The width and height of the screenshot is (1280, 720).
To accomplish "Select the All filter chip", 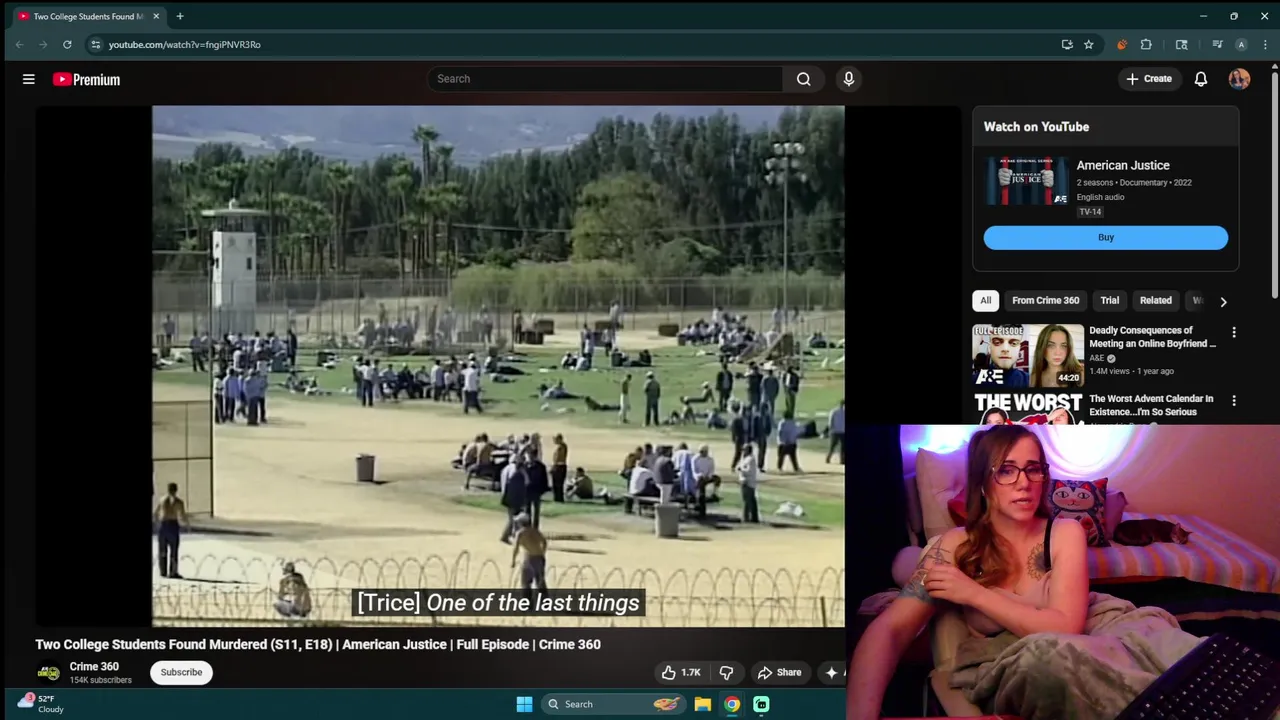I will click(985, 300).
